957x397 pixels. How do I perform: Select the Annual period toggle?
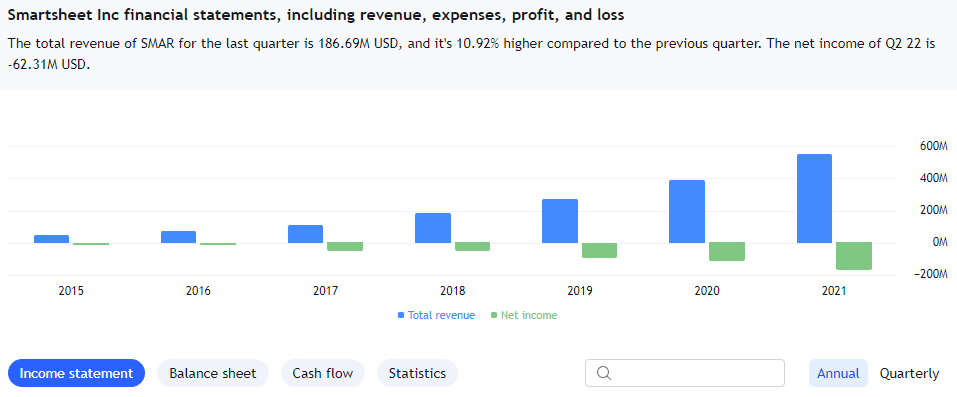838,373
